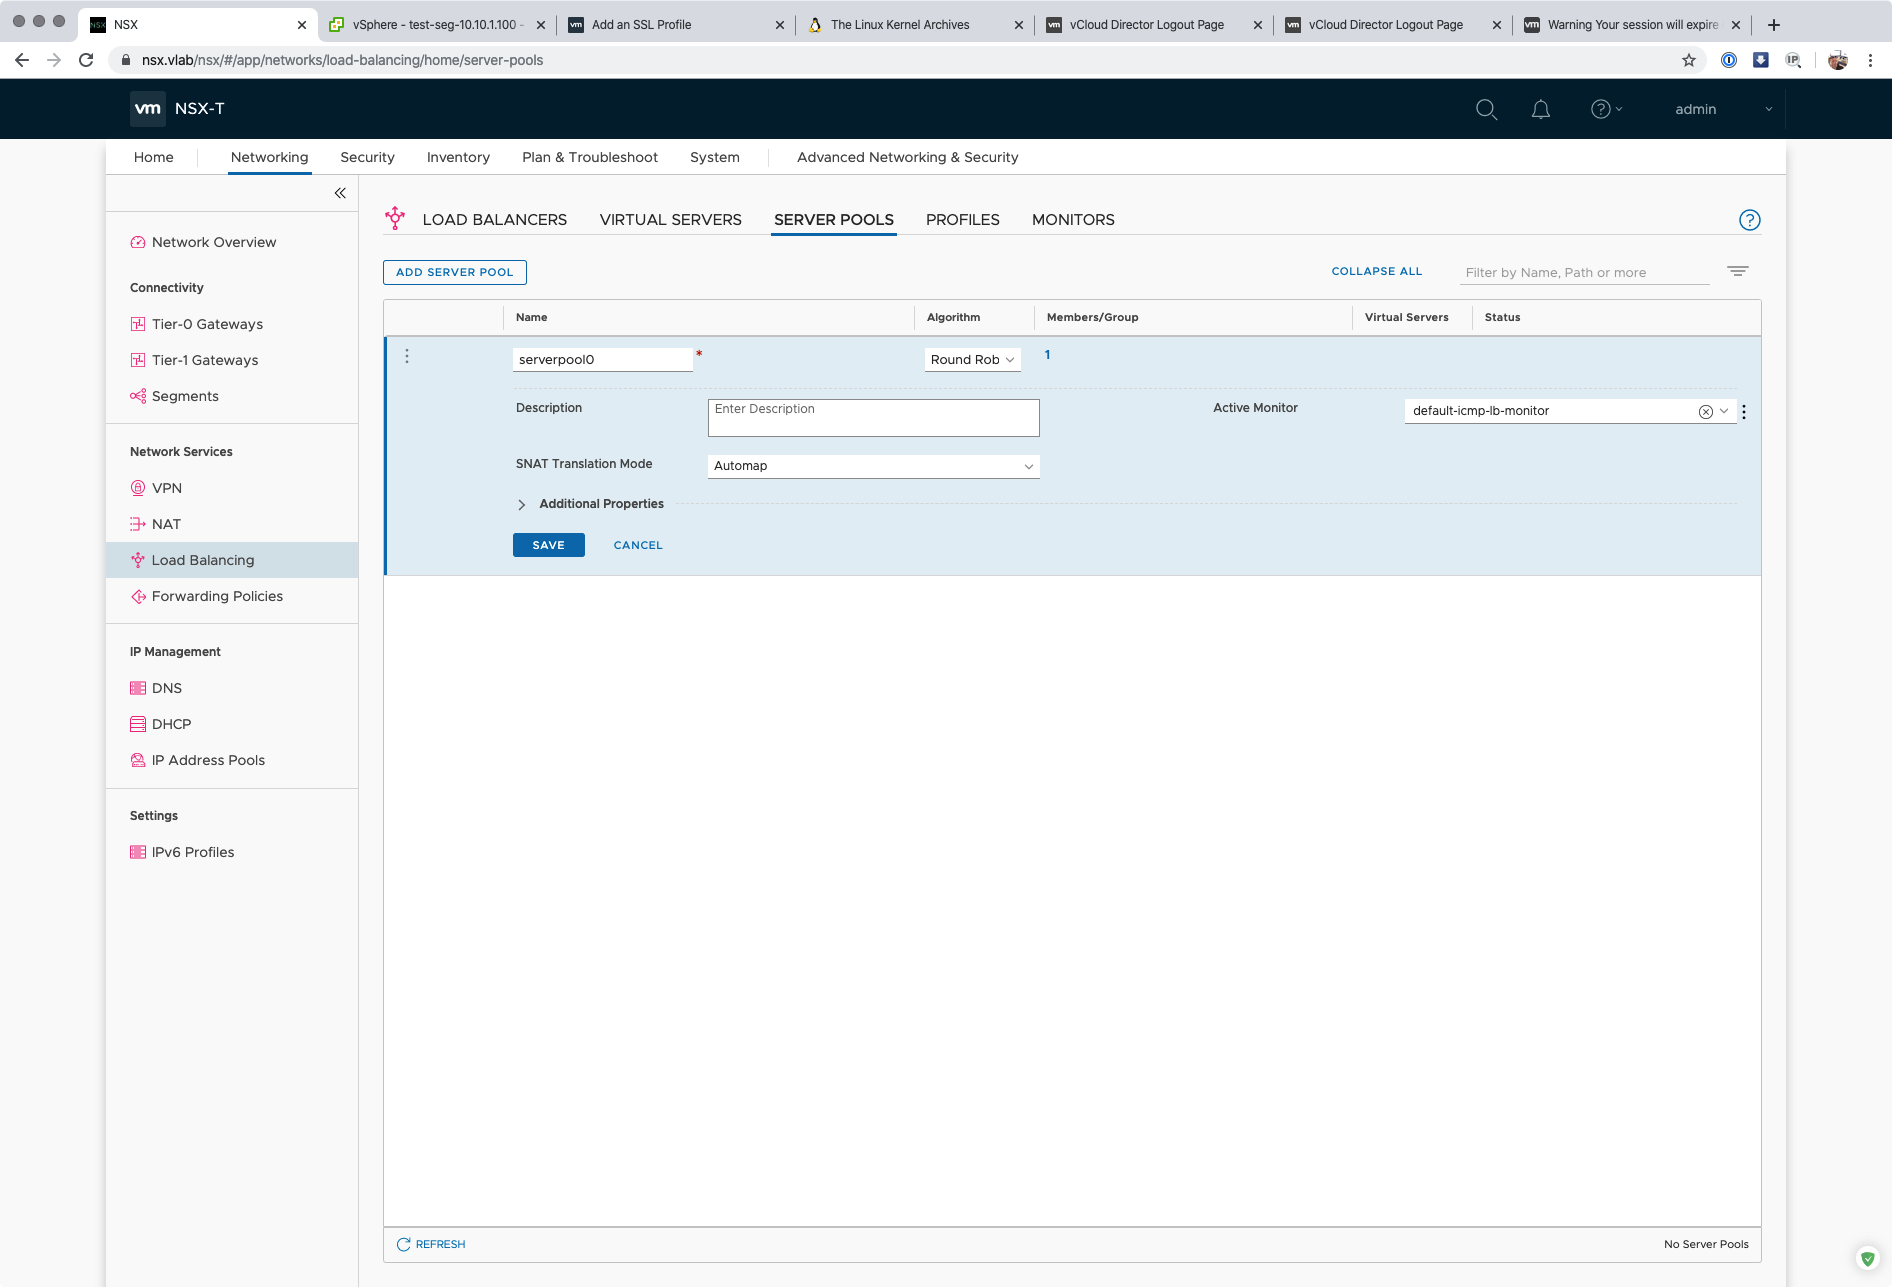The width and height of the screenshot is (1892, 1287).
Task: Collapse the left sidebar with double-chevron icon
Action: tap(340, 193)
